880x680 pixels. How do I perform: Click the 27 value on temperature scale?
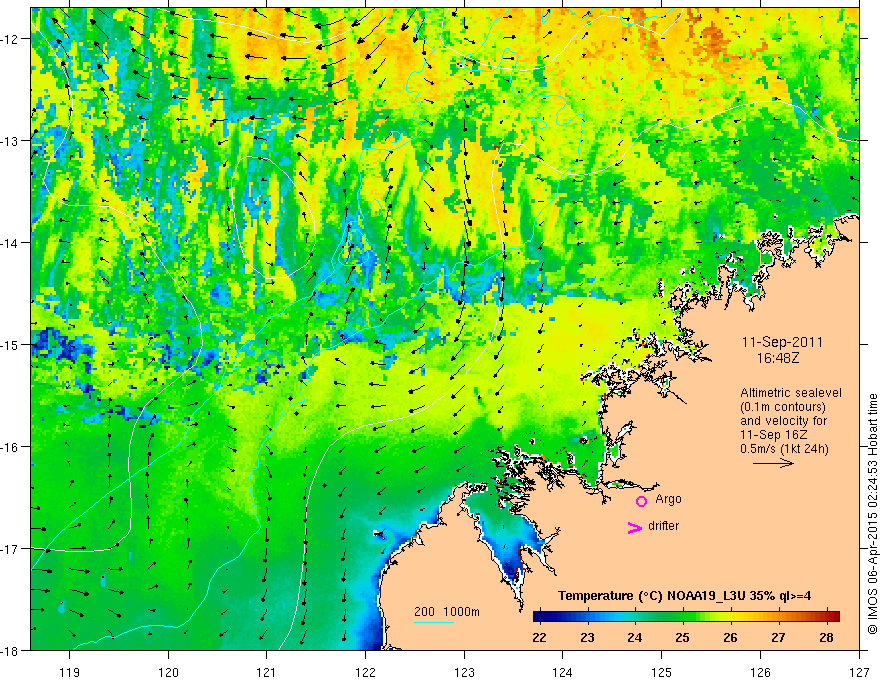click(x=778, y=637)
